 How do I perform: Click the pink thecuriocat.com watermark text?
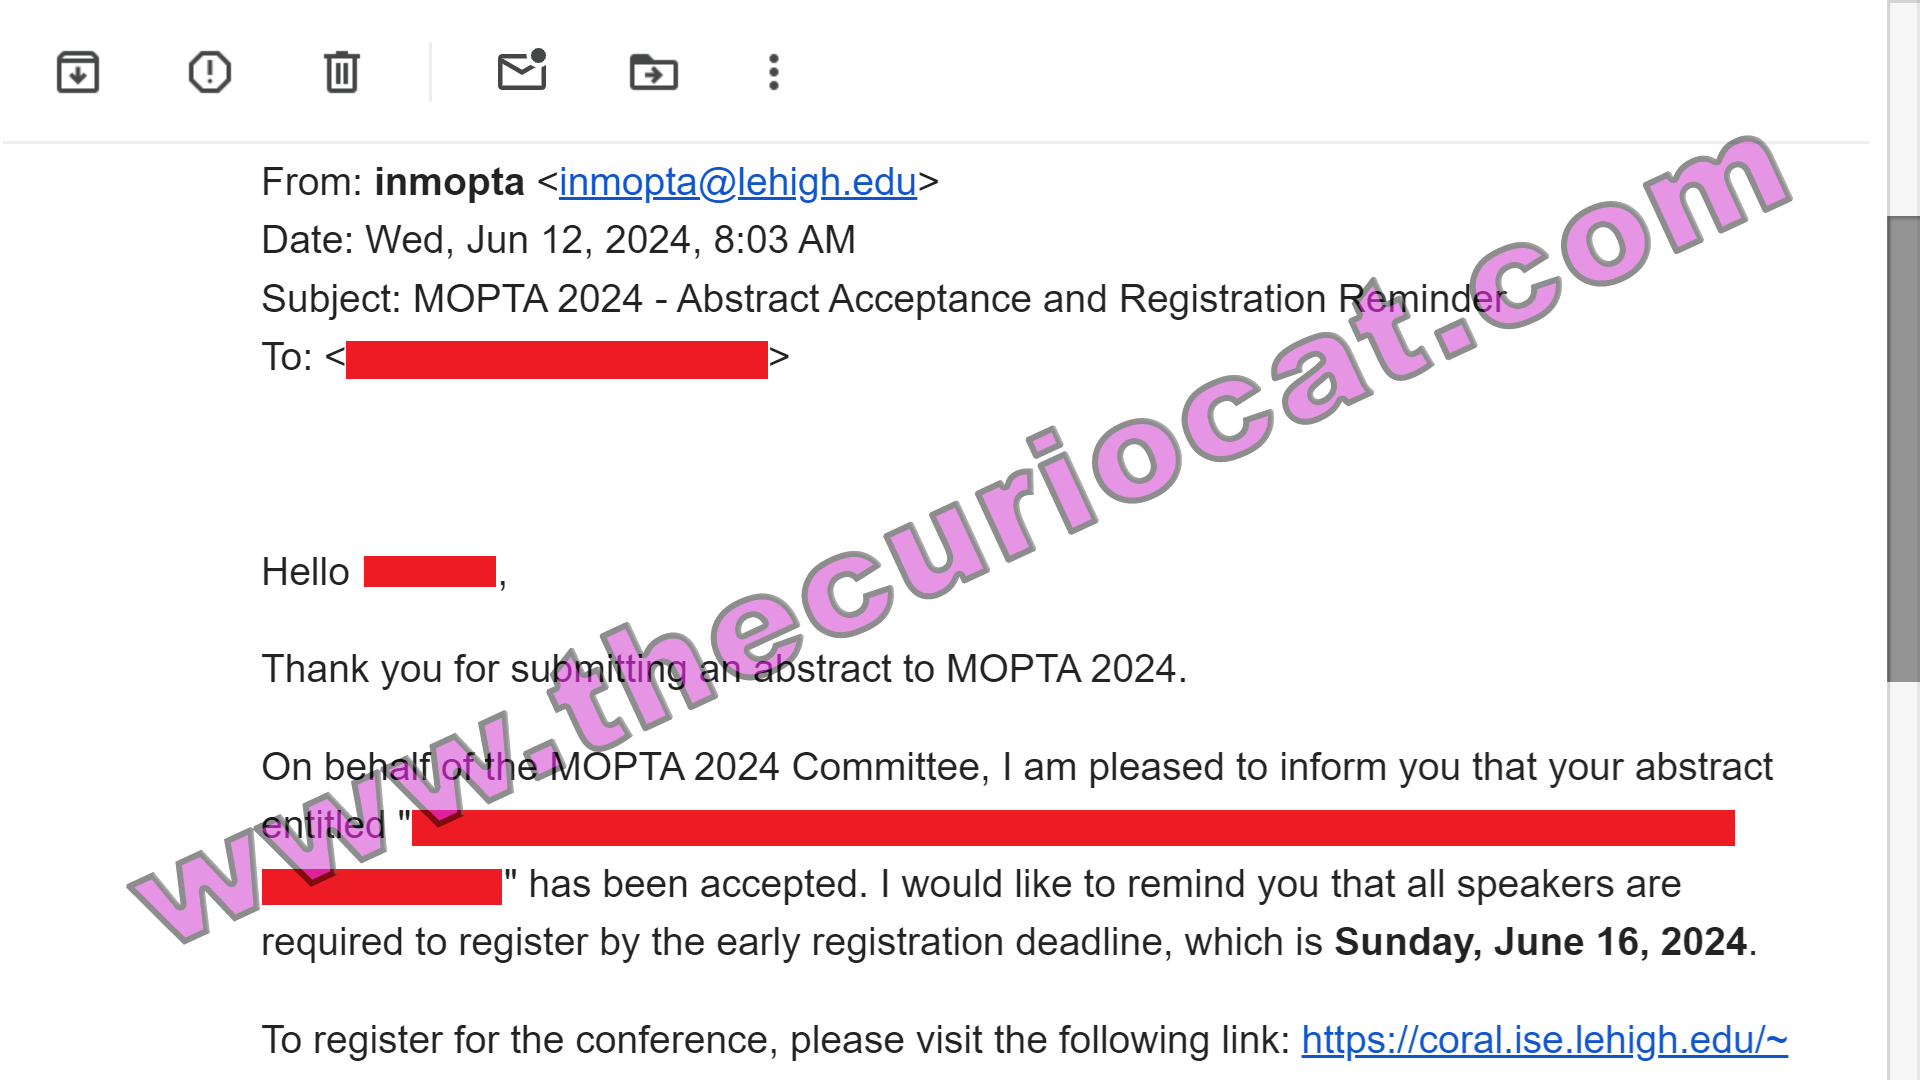(x=960, y=540)
